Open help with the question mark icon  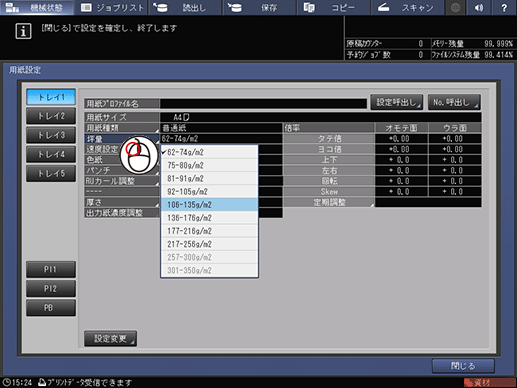(504, 7)
